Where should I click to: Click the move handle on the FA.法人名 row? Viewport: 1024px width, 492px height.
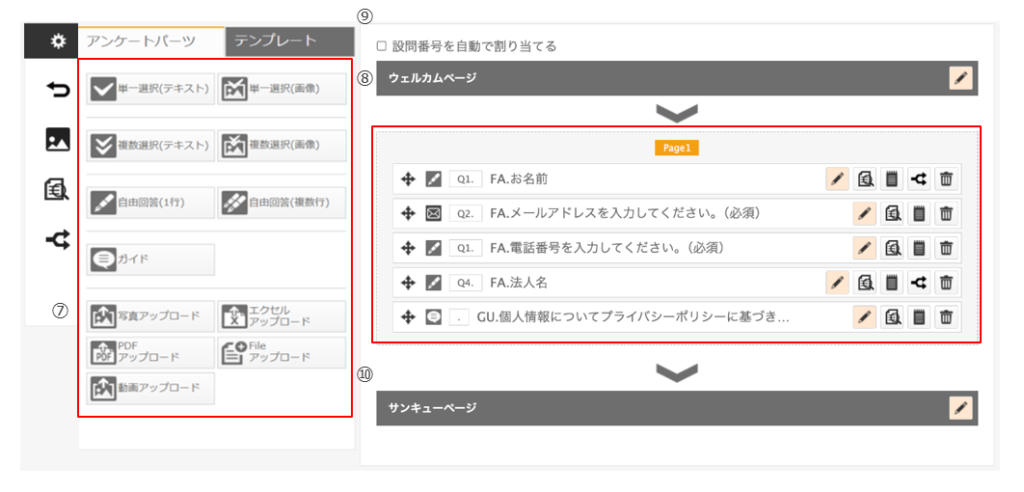(408, 283)
